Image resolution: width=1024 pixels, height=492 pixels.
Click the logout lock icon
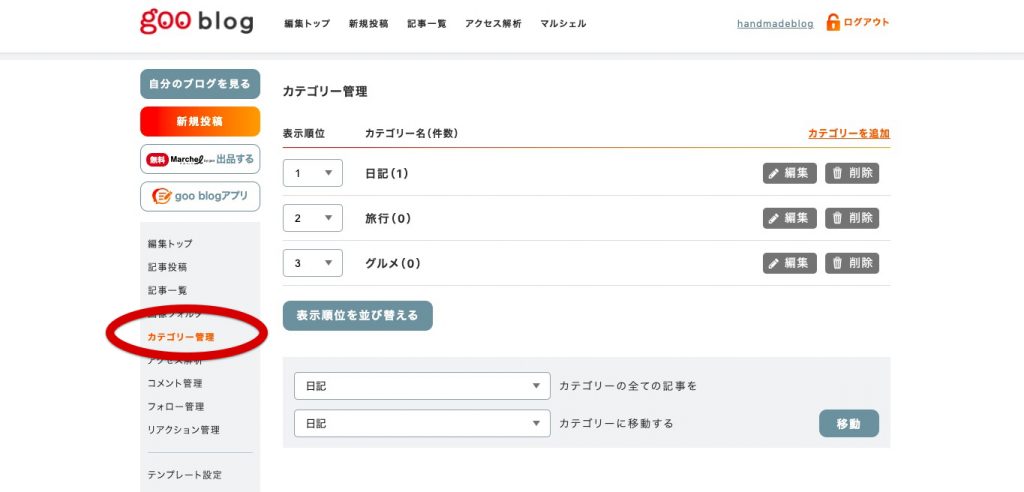click(x=833, y=22)
